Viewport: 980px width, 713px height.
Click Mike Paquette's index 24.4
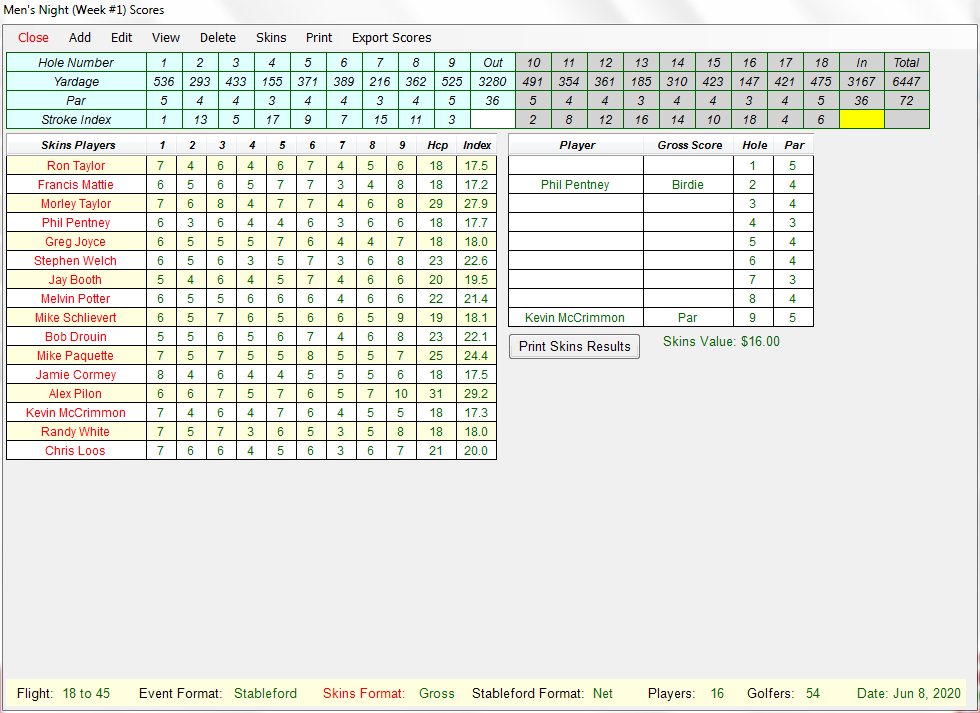click(476, 356)
